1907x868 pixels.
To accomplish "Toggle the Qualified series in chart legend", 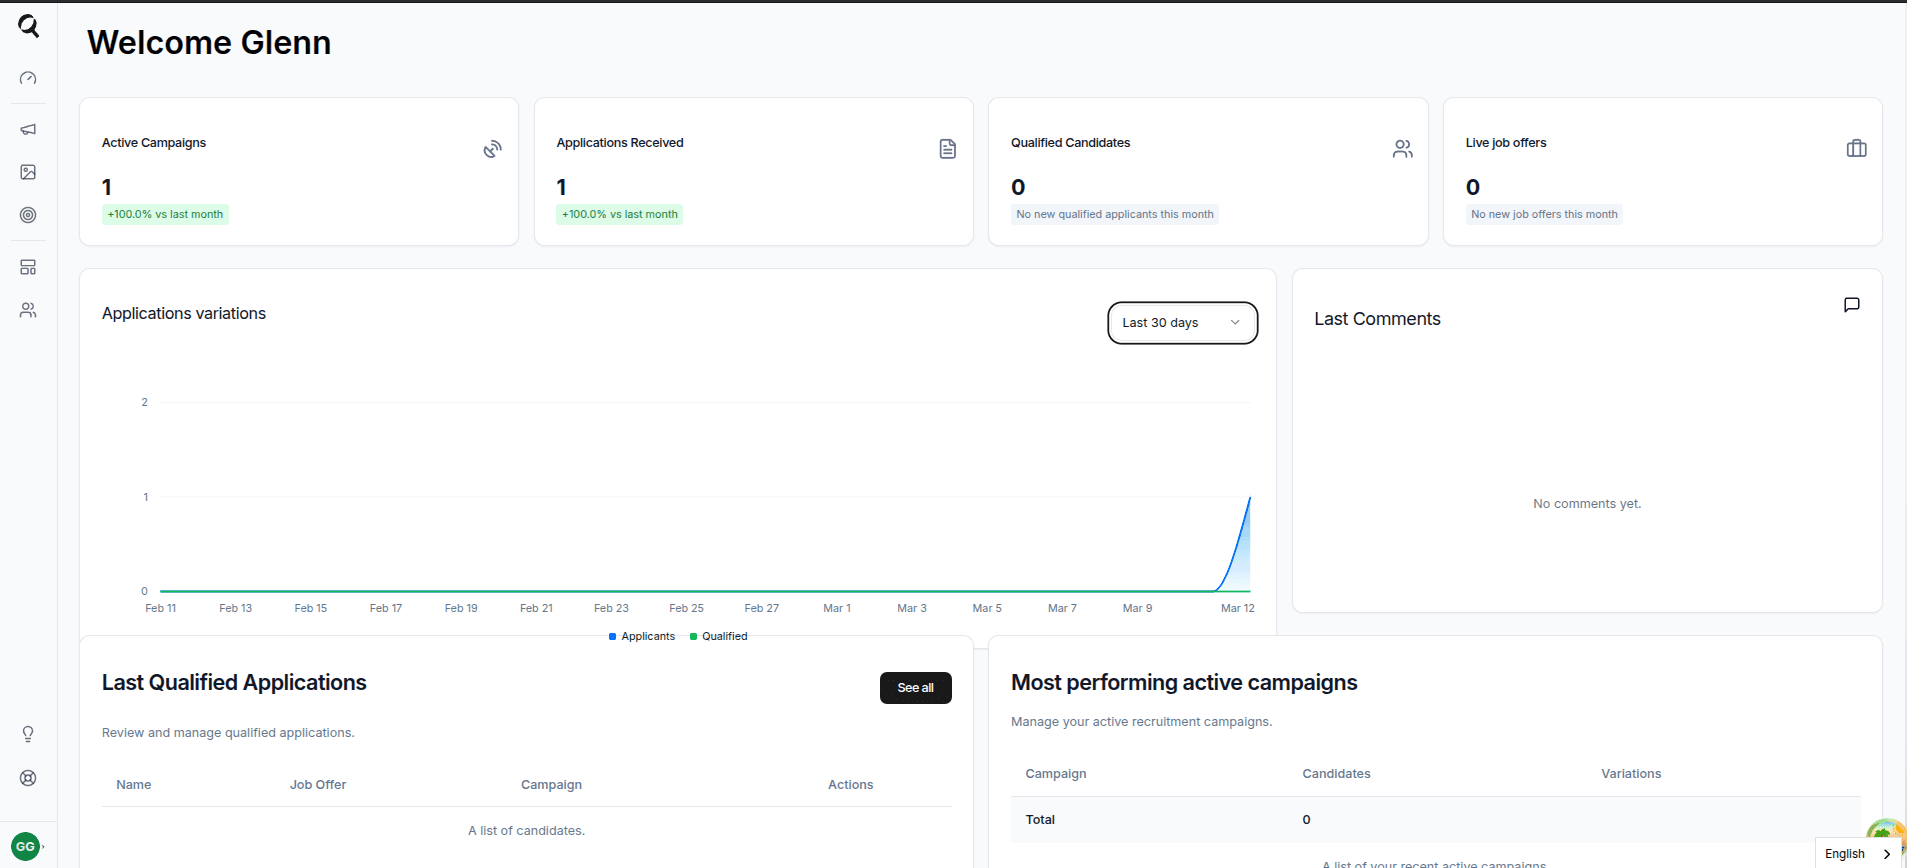I will [x=719, y=636].
